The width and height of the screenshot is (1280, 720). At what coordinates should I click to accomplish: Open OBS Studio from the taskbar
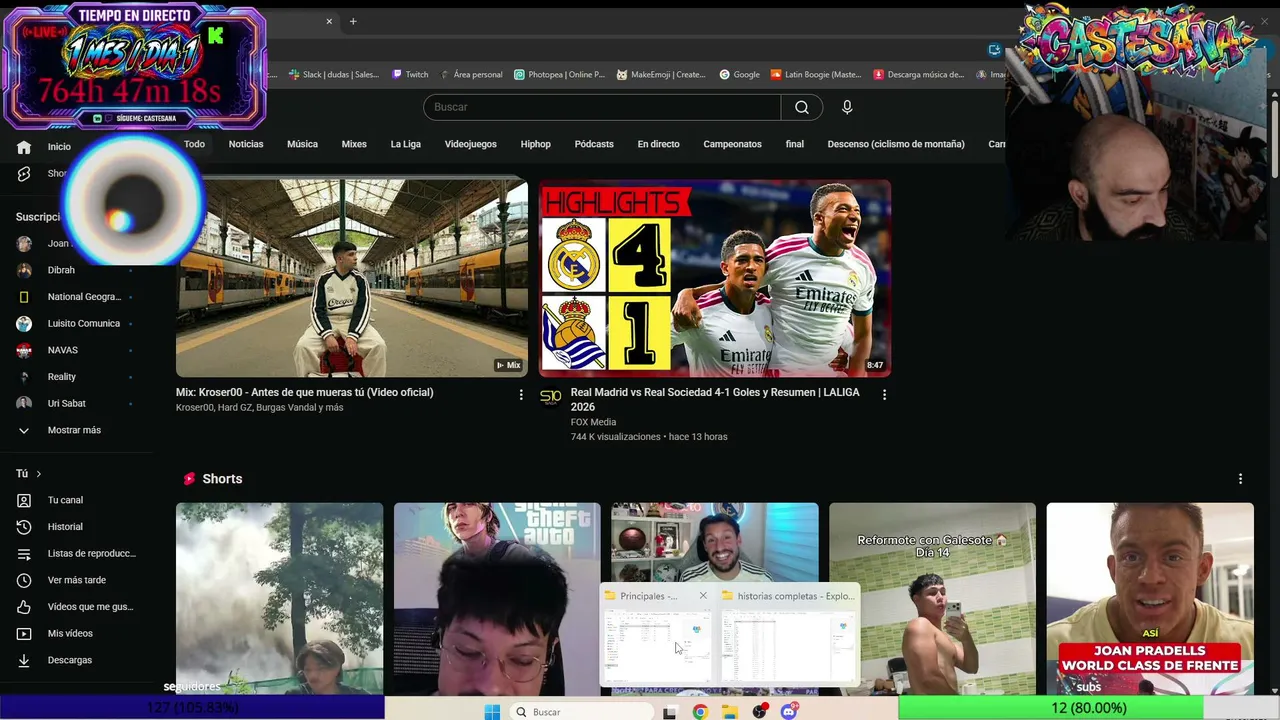760,712
